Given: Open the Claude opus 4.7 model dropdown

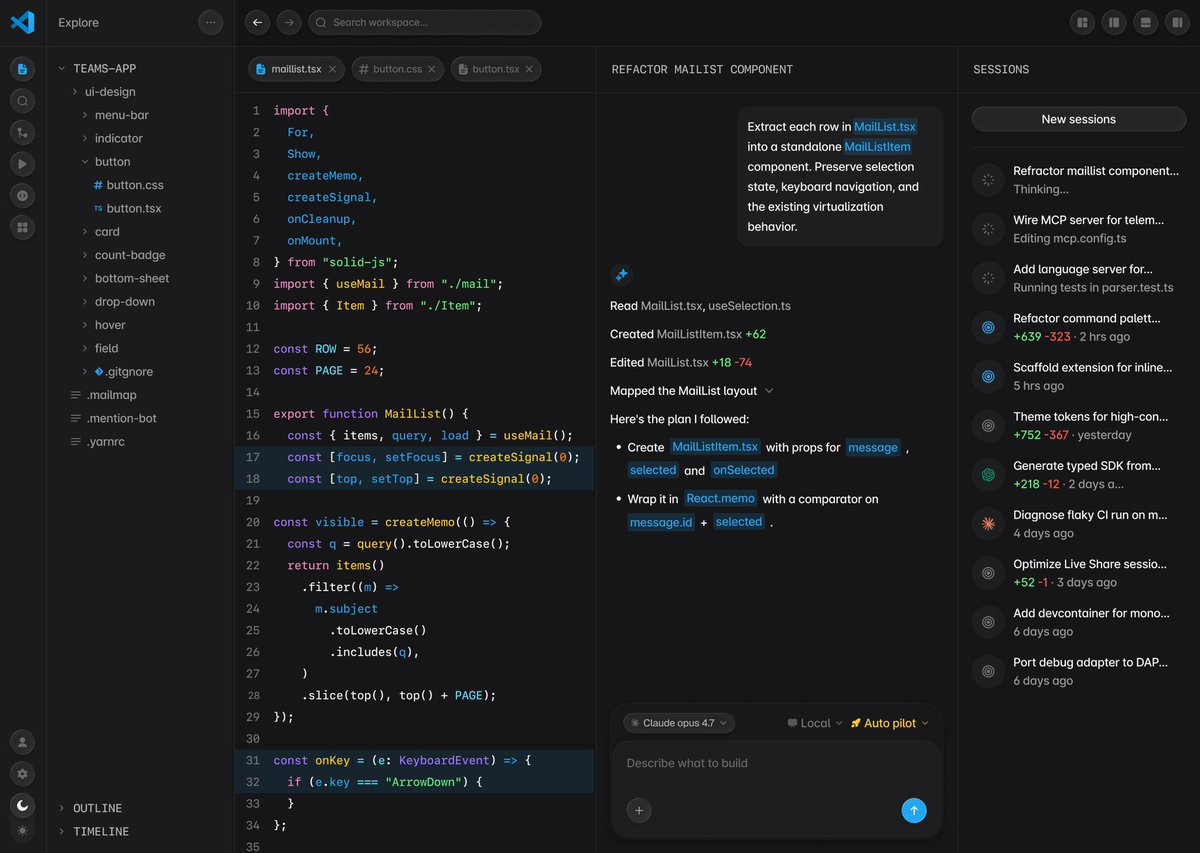Looking at the screenshot, I should coord(679,723).
